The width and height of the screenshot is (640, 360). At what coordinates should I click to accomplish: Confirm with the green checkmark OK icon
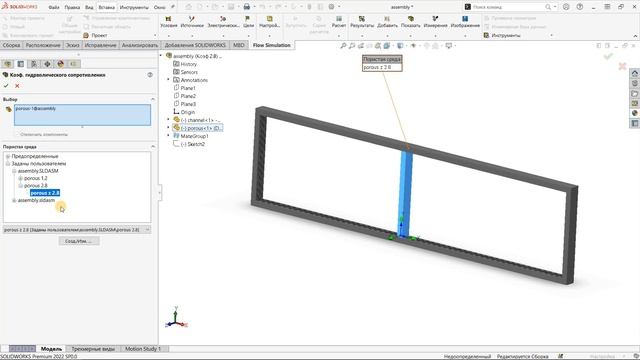point(6,86)
